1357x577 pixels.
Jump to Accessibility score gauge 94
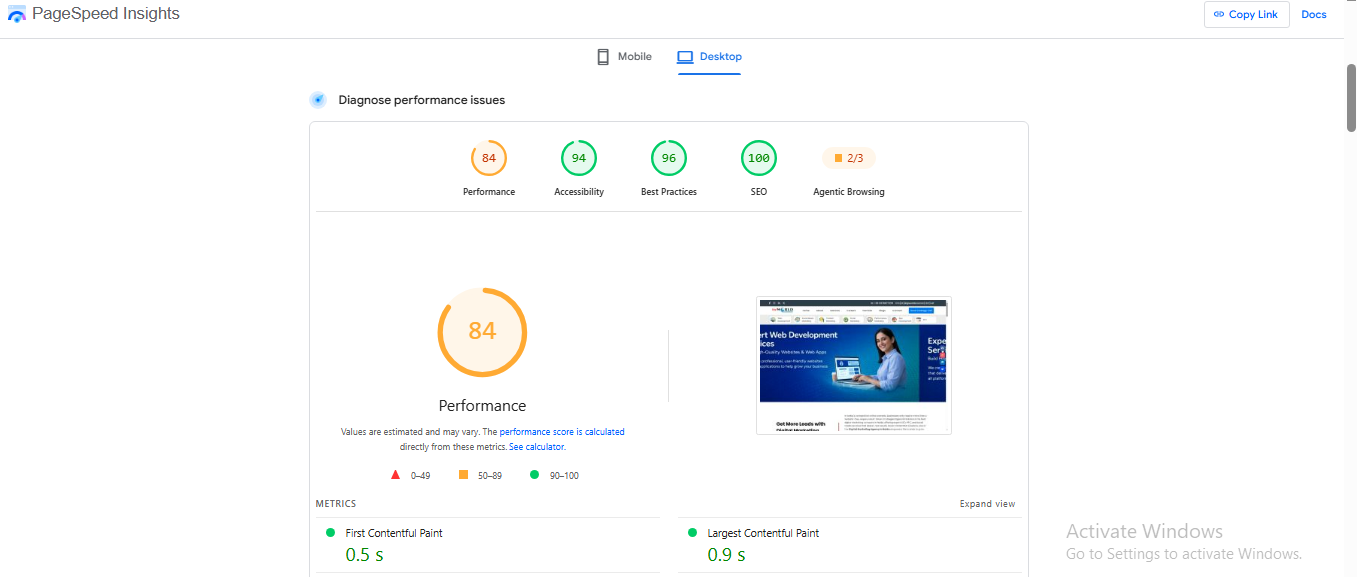[579, 158]
